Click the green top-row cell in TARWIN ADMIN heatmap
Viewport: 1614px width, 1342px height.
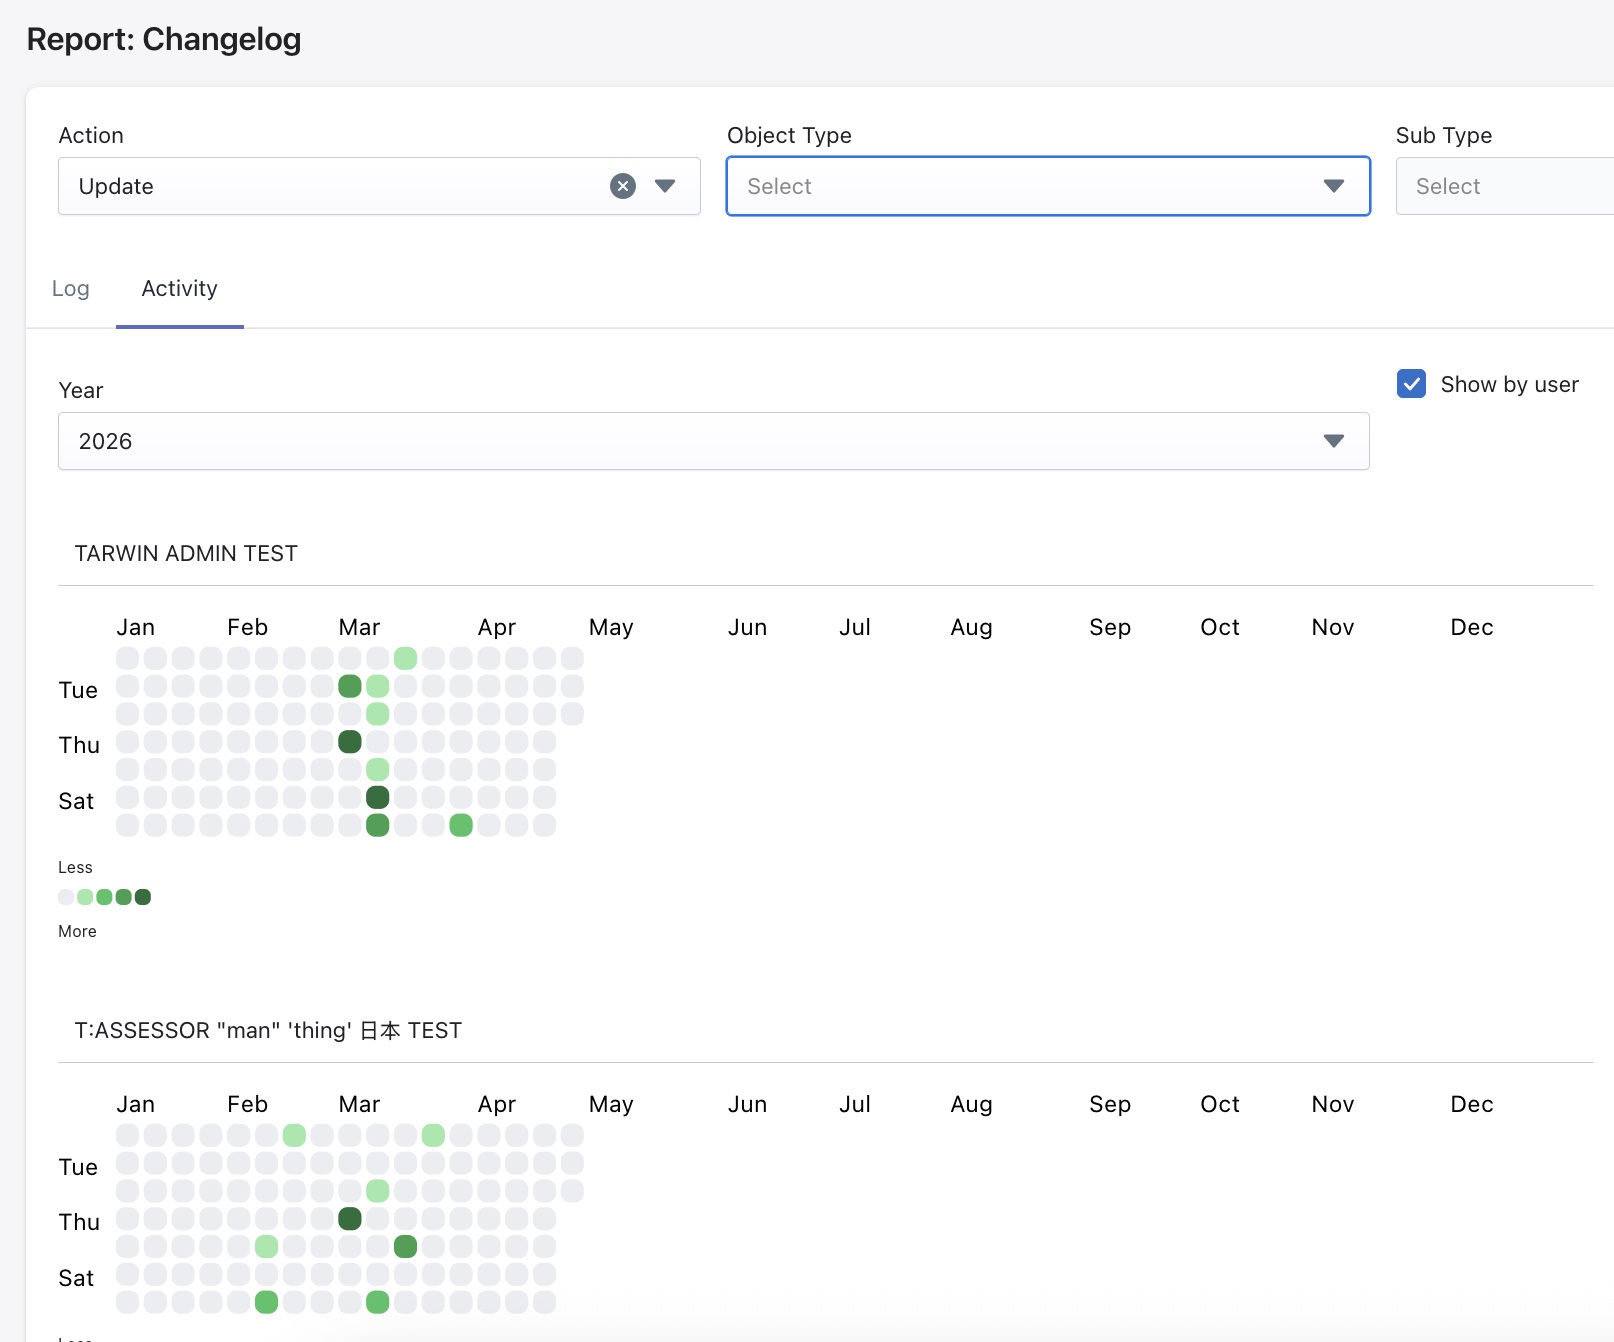(x=405, y=658)
